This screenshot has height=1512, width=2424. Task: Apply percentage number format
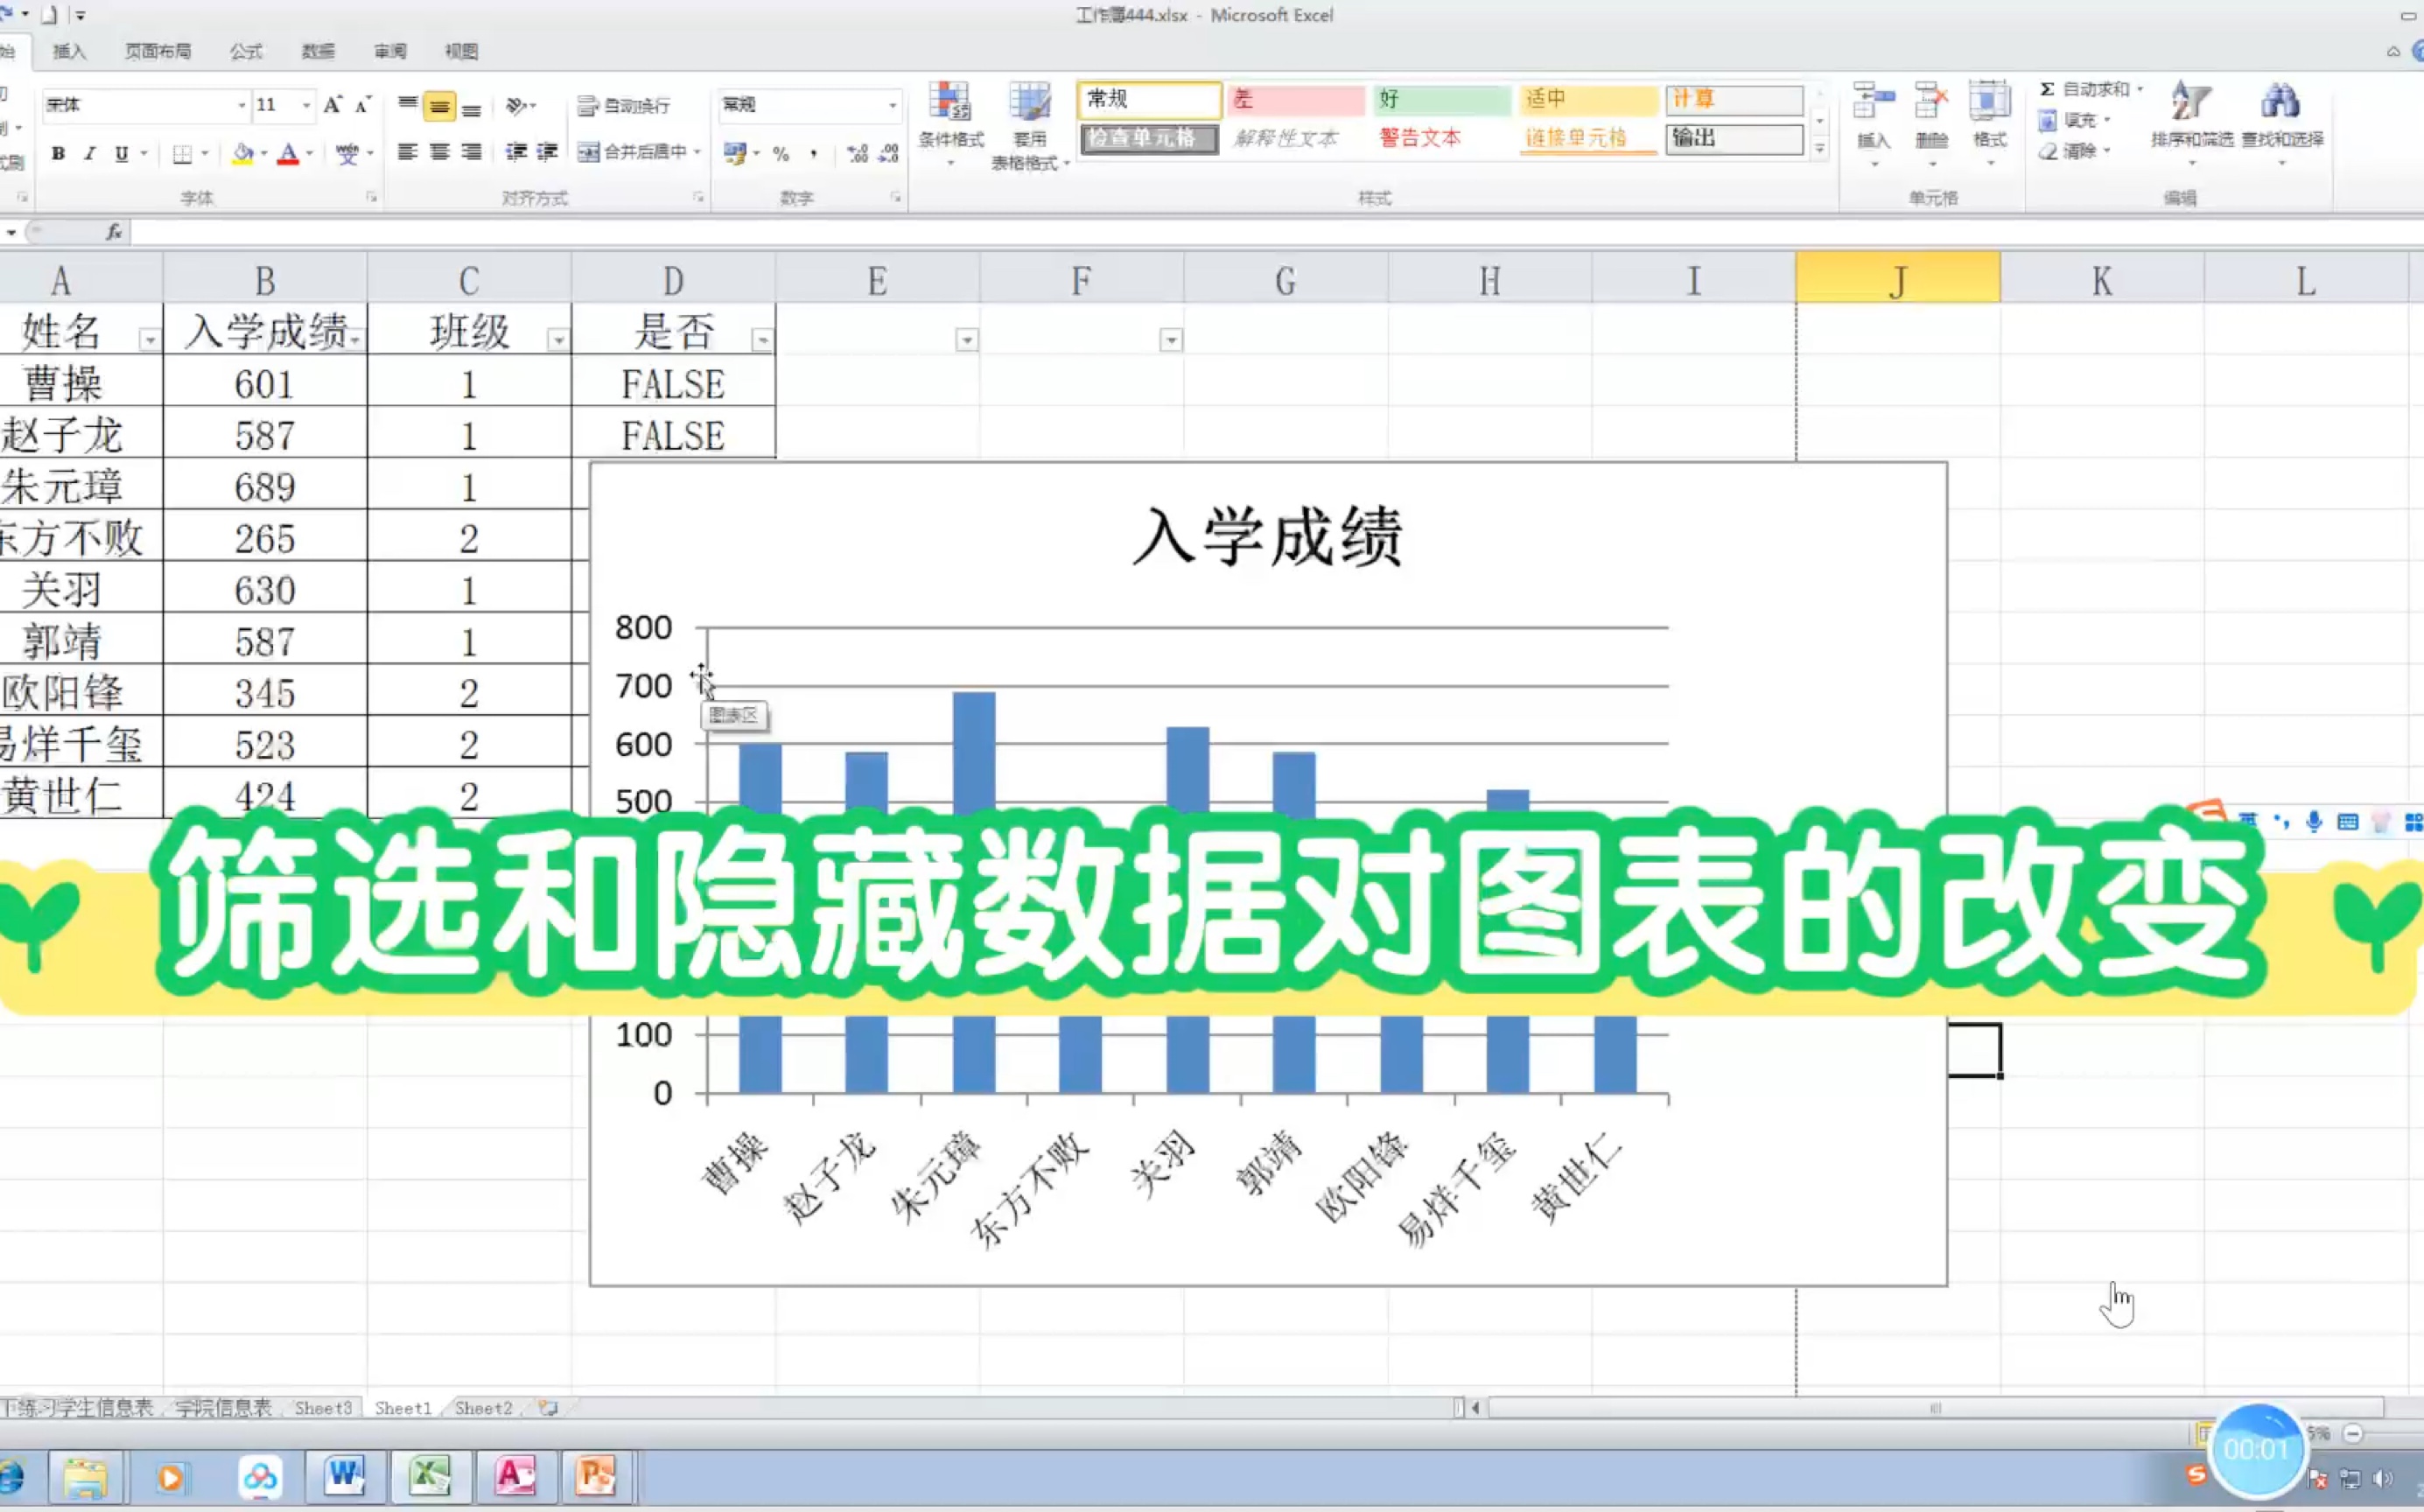[x=783, y=152]
